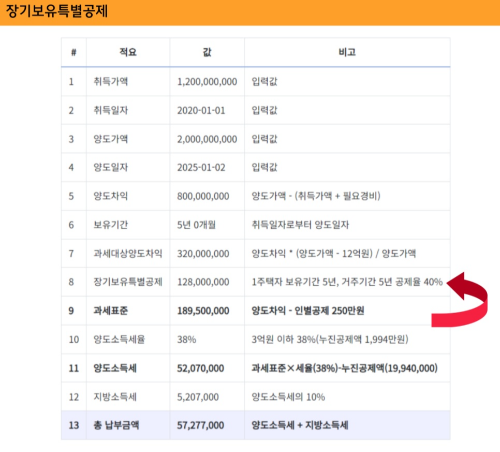Click the note 양도소득세의 10%
The width and height of the screenshot is (500, 452).
coord(288,397)
